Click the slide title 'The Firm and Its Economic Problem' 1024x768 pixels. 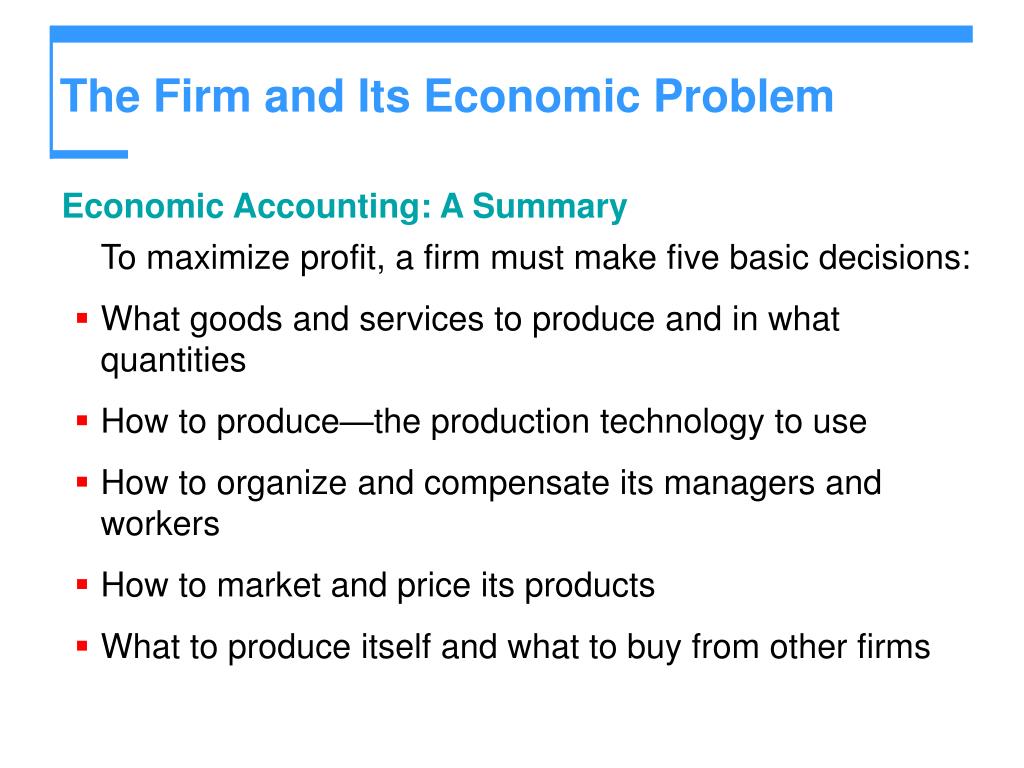[447, 96]
